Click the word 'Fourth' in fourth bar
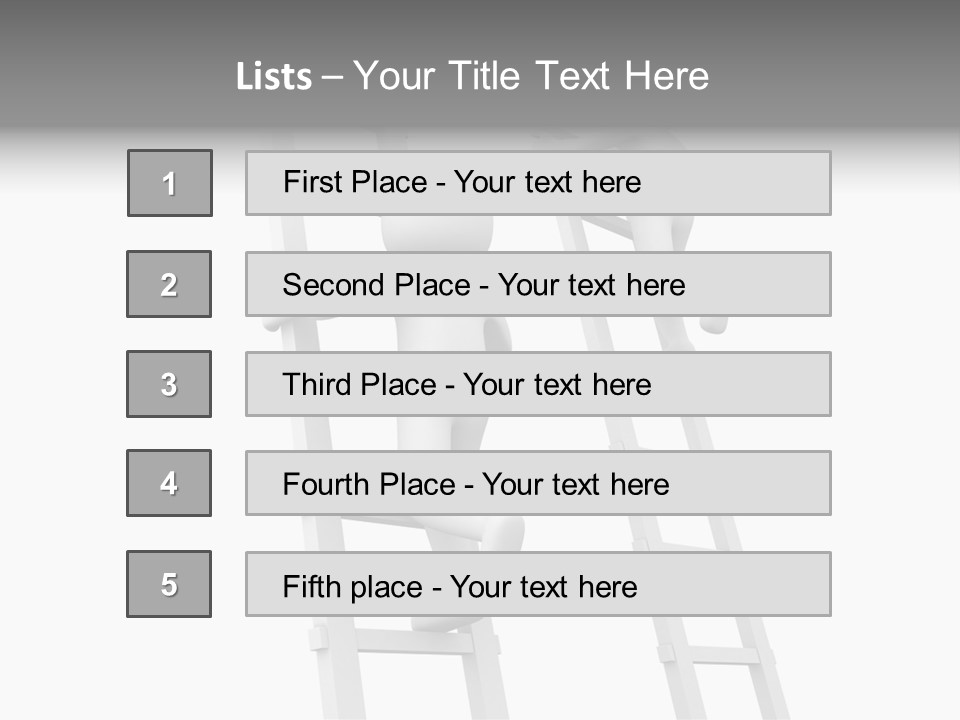960x720 pixels. 325,484
